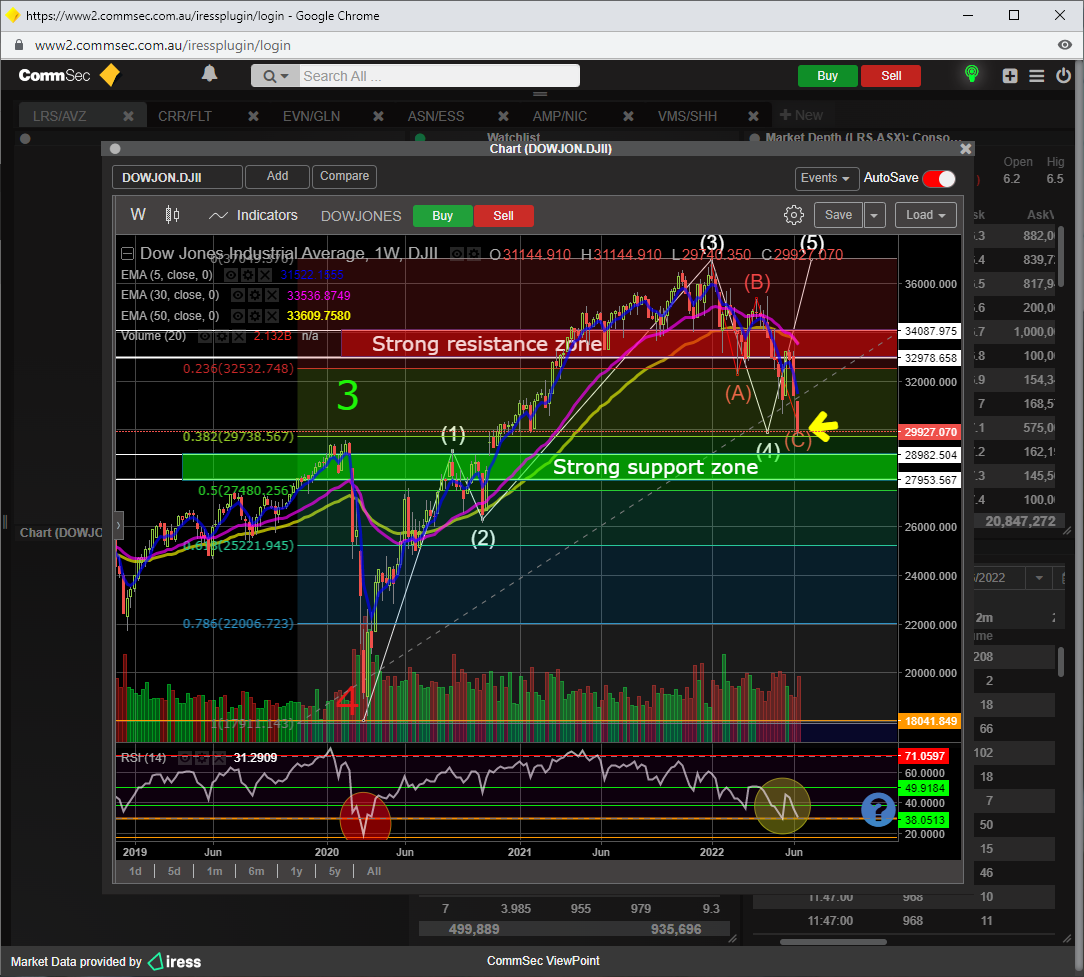
Task: Toggle visibility of the EMA (30, close, 0) indicator
Action: click(238, 295)
